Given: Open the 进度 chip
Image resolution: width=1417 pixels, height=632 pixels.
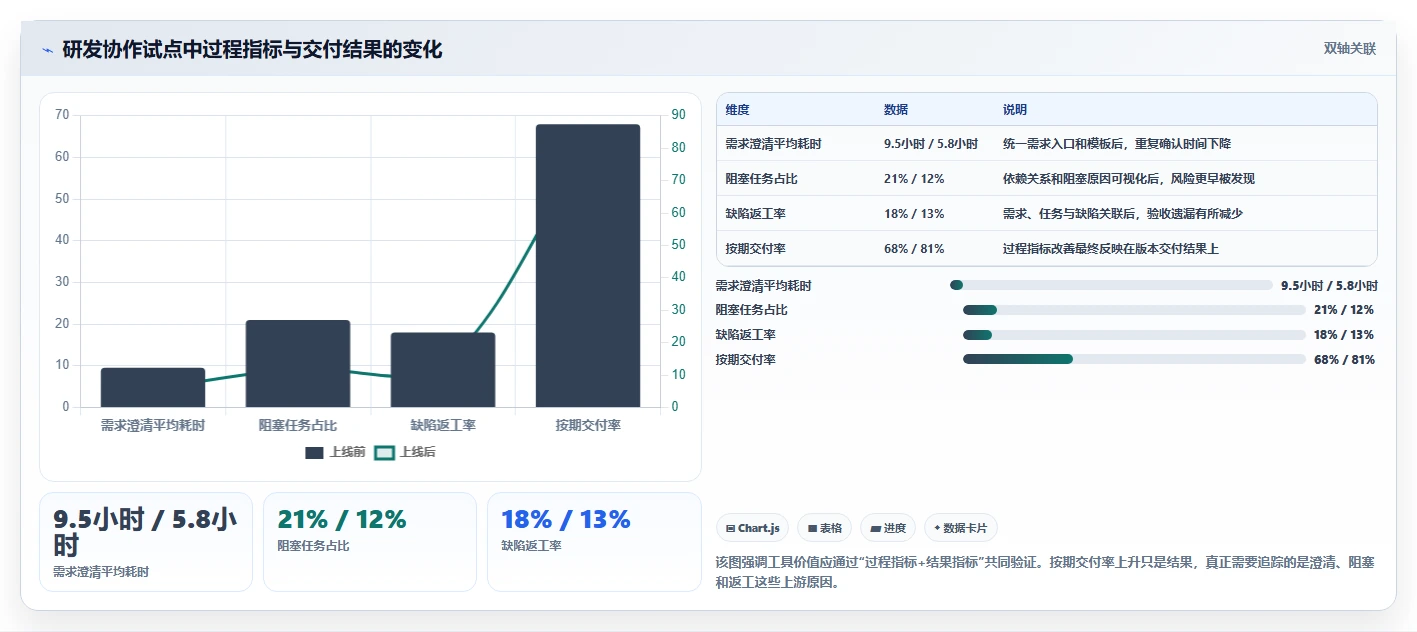Looking at the screenshot, I should (888, 528).
